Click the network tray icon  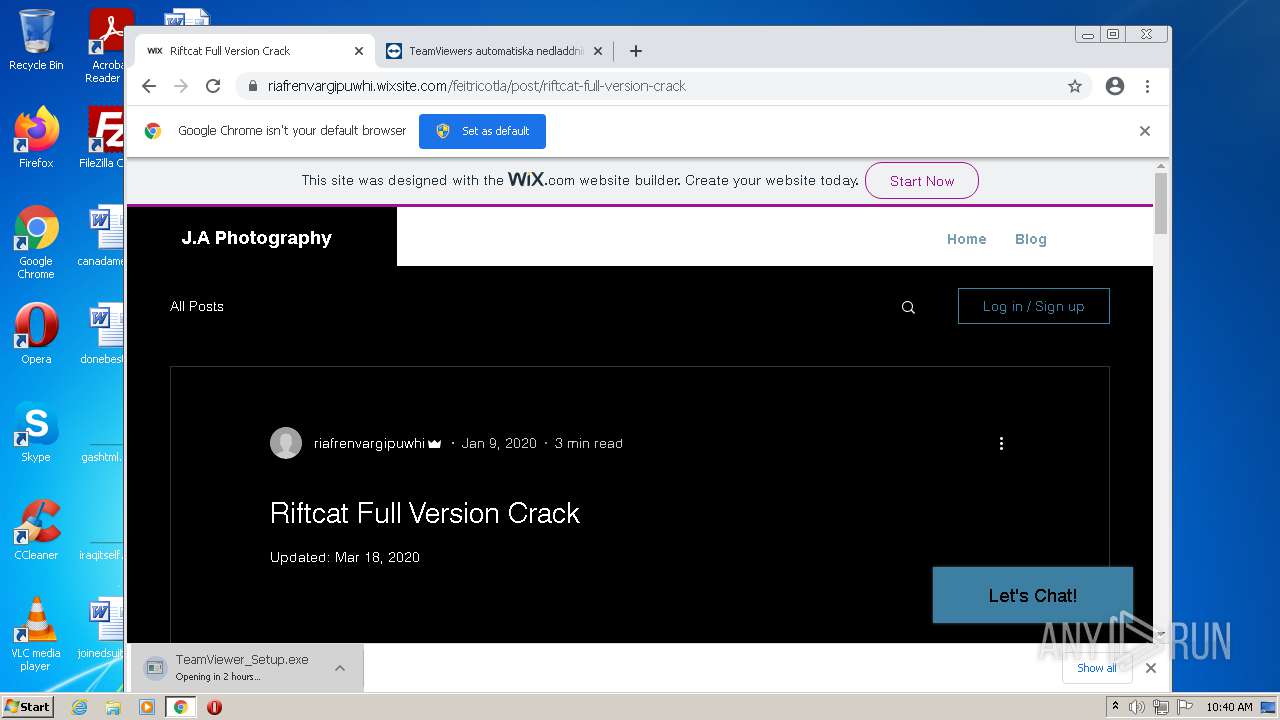[x=1161, y=707]
